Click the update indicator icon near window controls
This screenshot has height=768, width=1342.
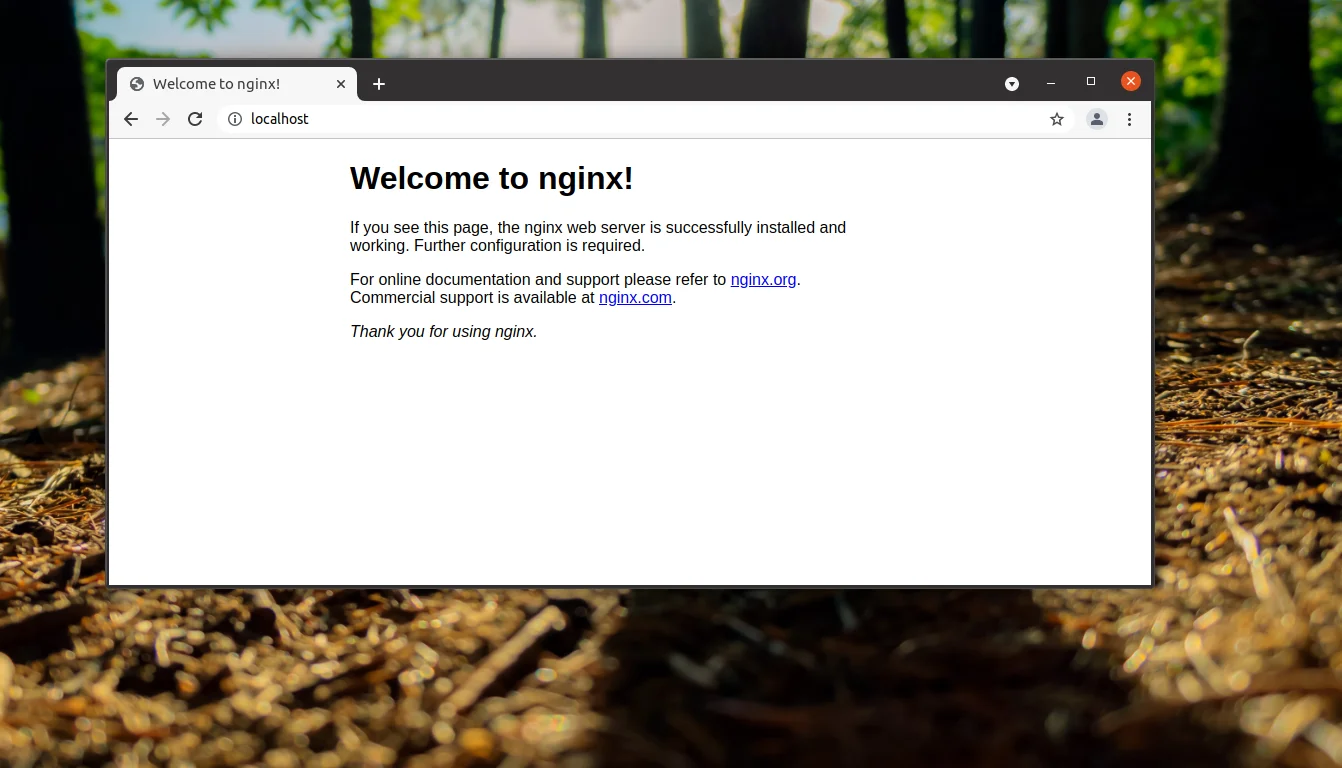1011,83
